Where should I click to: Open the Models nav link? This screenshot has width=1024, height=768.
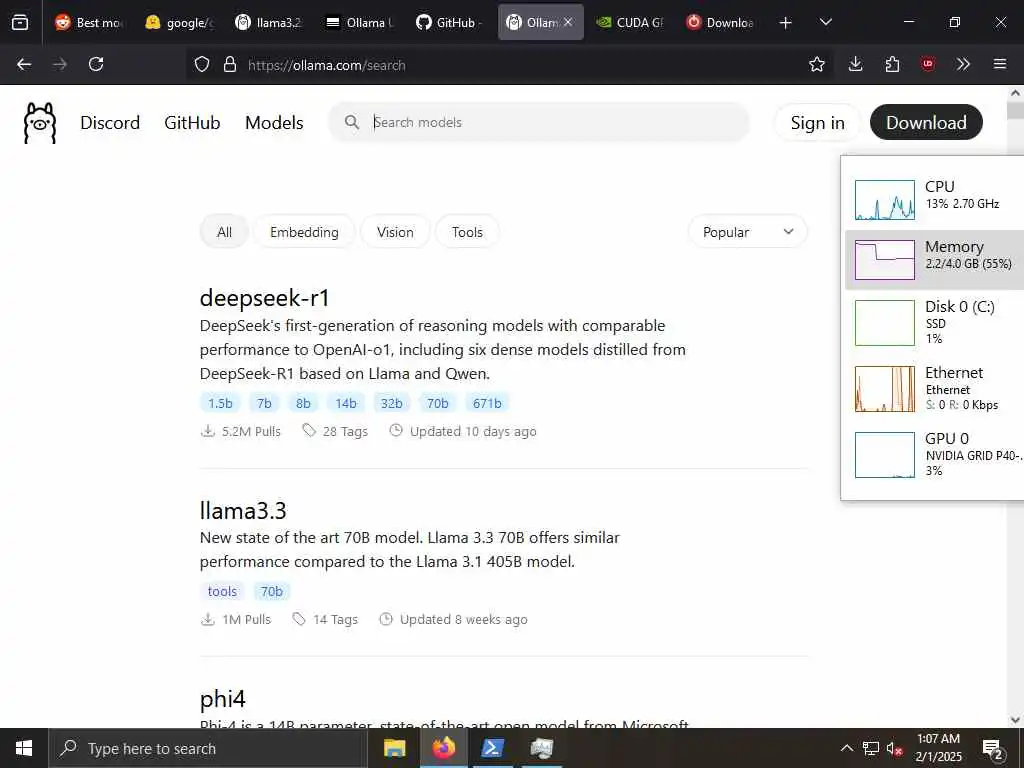point(274,123)
